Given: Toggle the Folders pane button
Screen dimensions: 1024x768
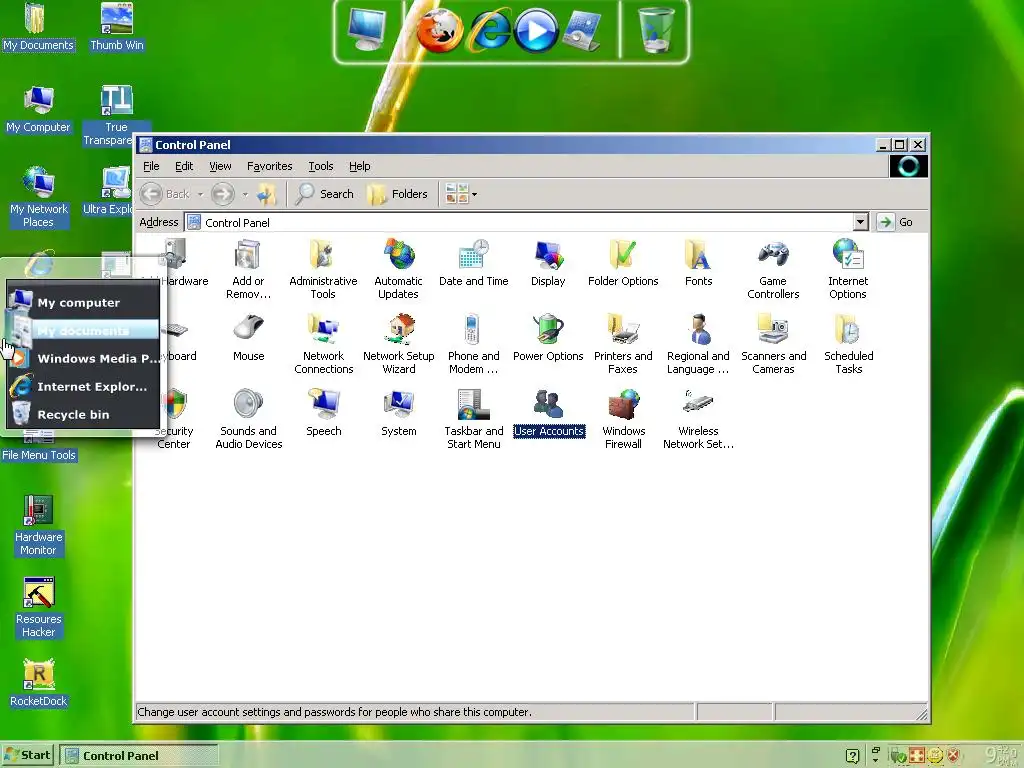Looking at the screenshot, I should point(398,194).
